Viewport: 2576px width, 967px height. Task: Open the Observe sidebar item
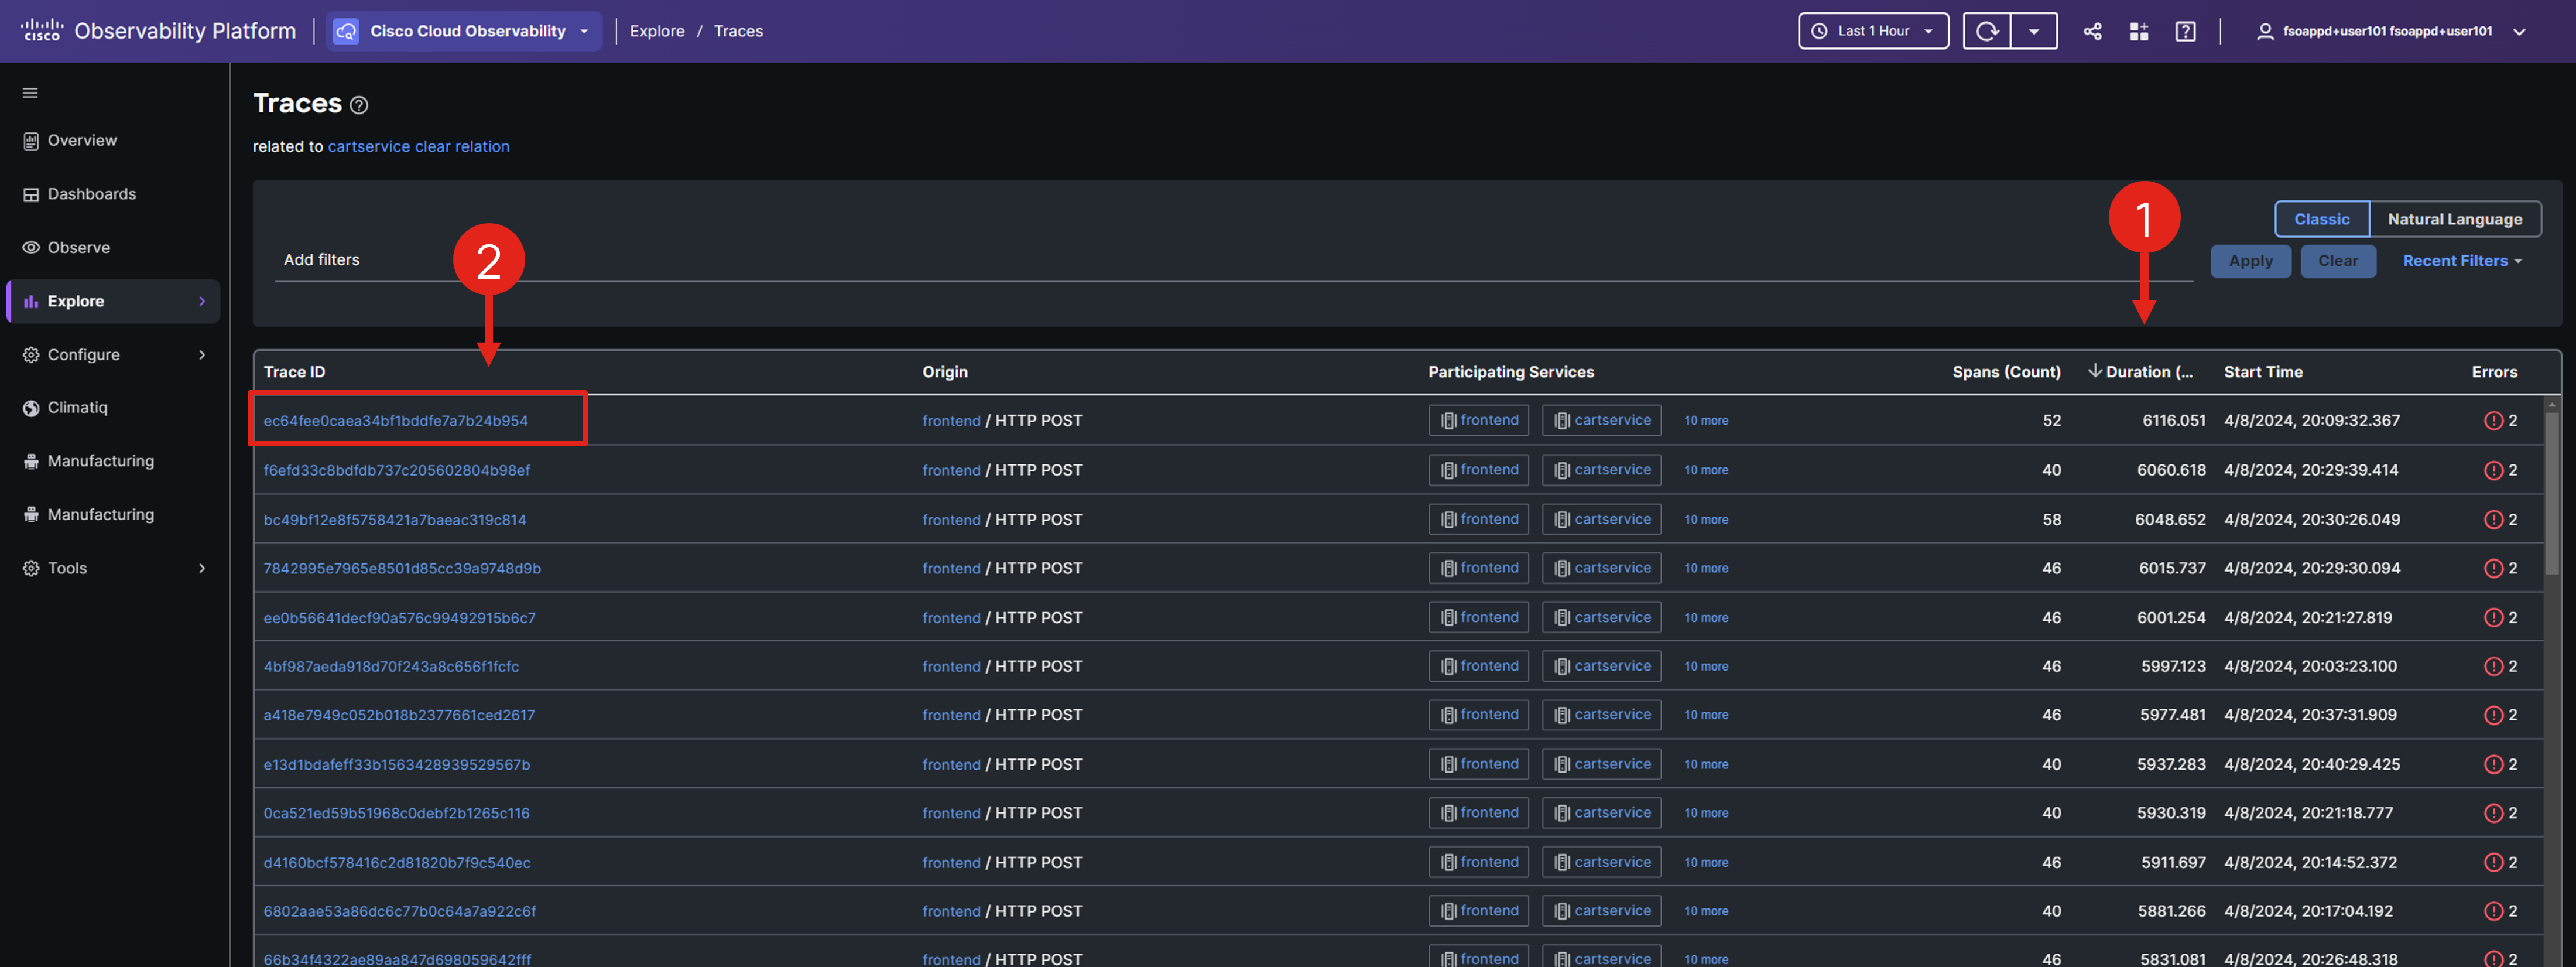coord(78,247)
